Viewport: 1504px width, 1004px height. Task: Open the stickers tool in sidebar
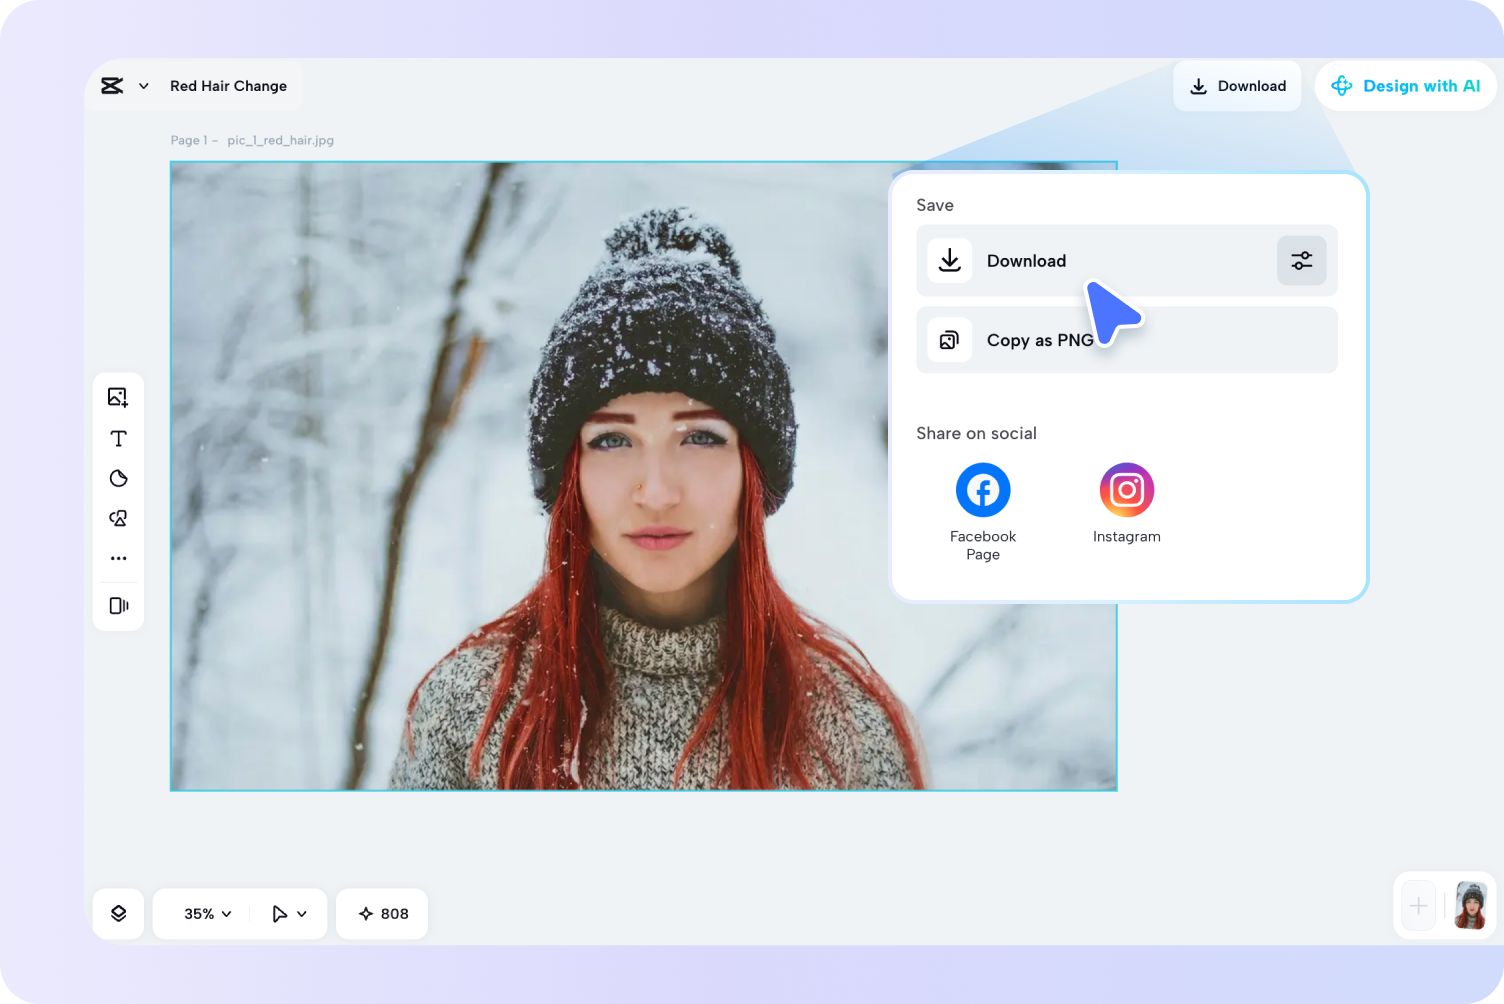coord(118,478)
